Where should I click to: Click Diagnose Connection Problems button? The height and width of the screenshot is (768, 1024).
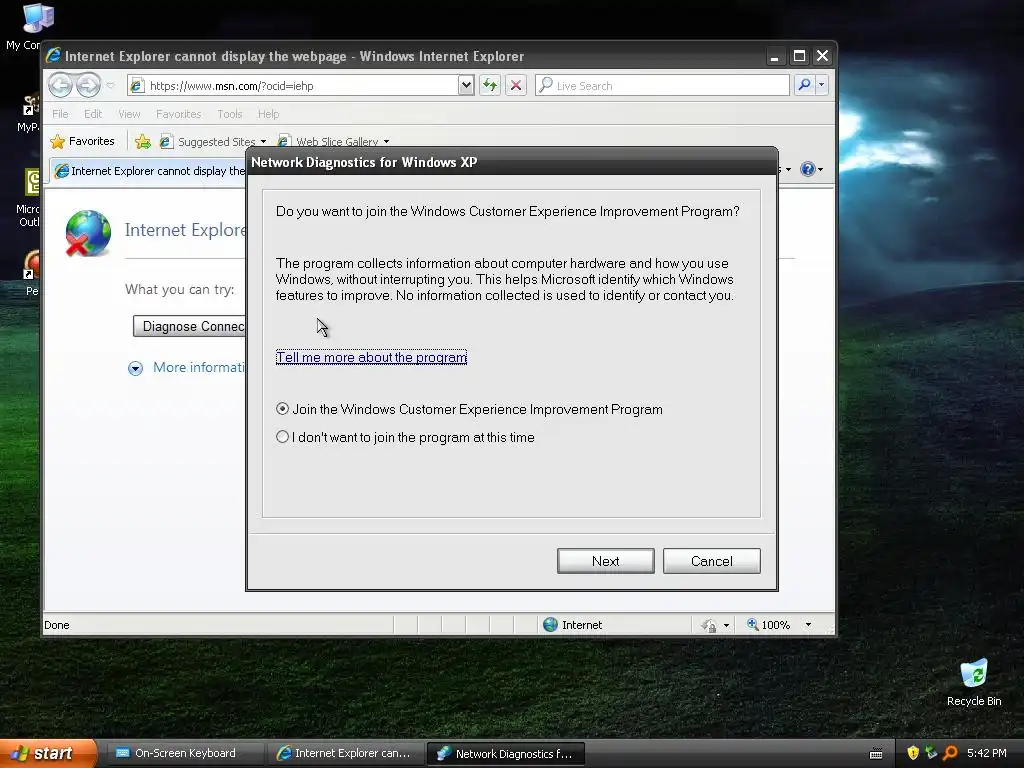tap(189, 326)
